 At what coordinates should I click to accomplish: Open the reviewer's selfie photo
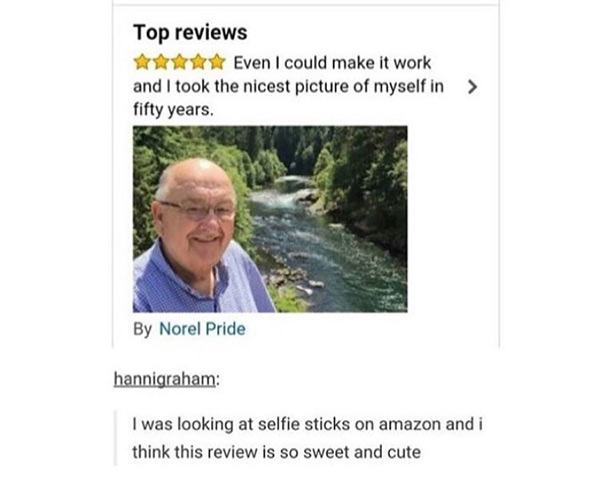[x=270, y=219]
